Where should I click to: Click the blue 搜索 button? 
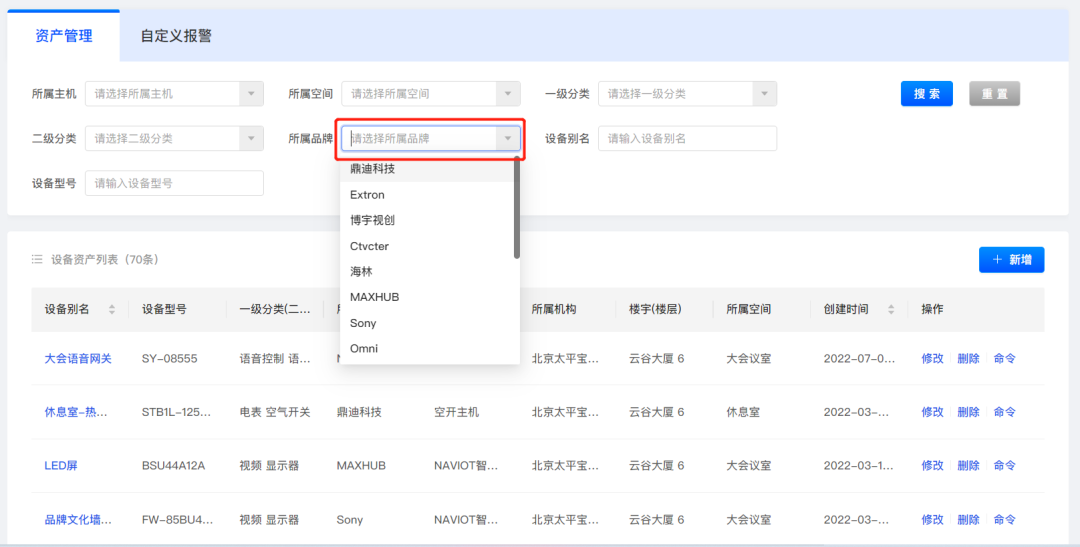pyautogui.click(x=926, y=94)
